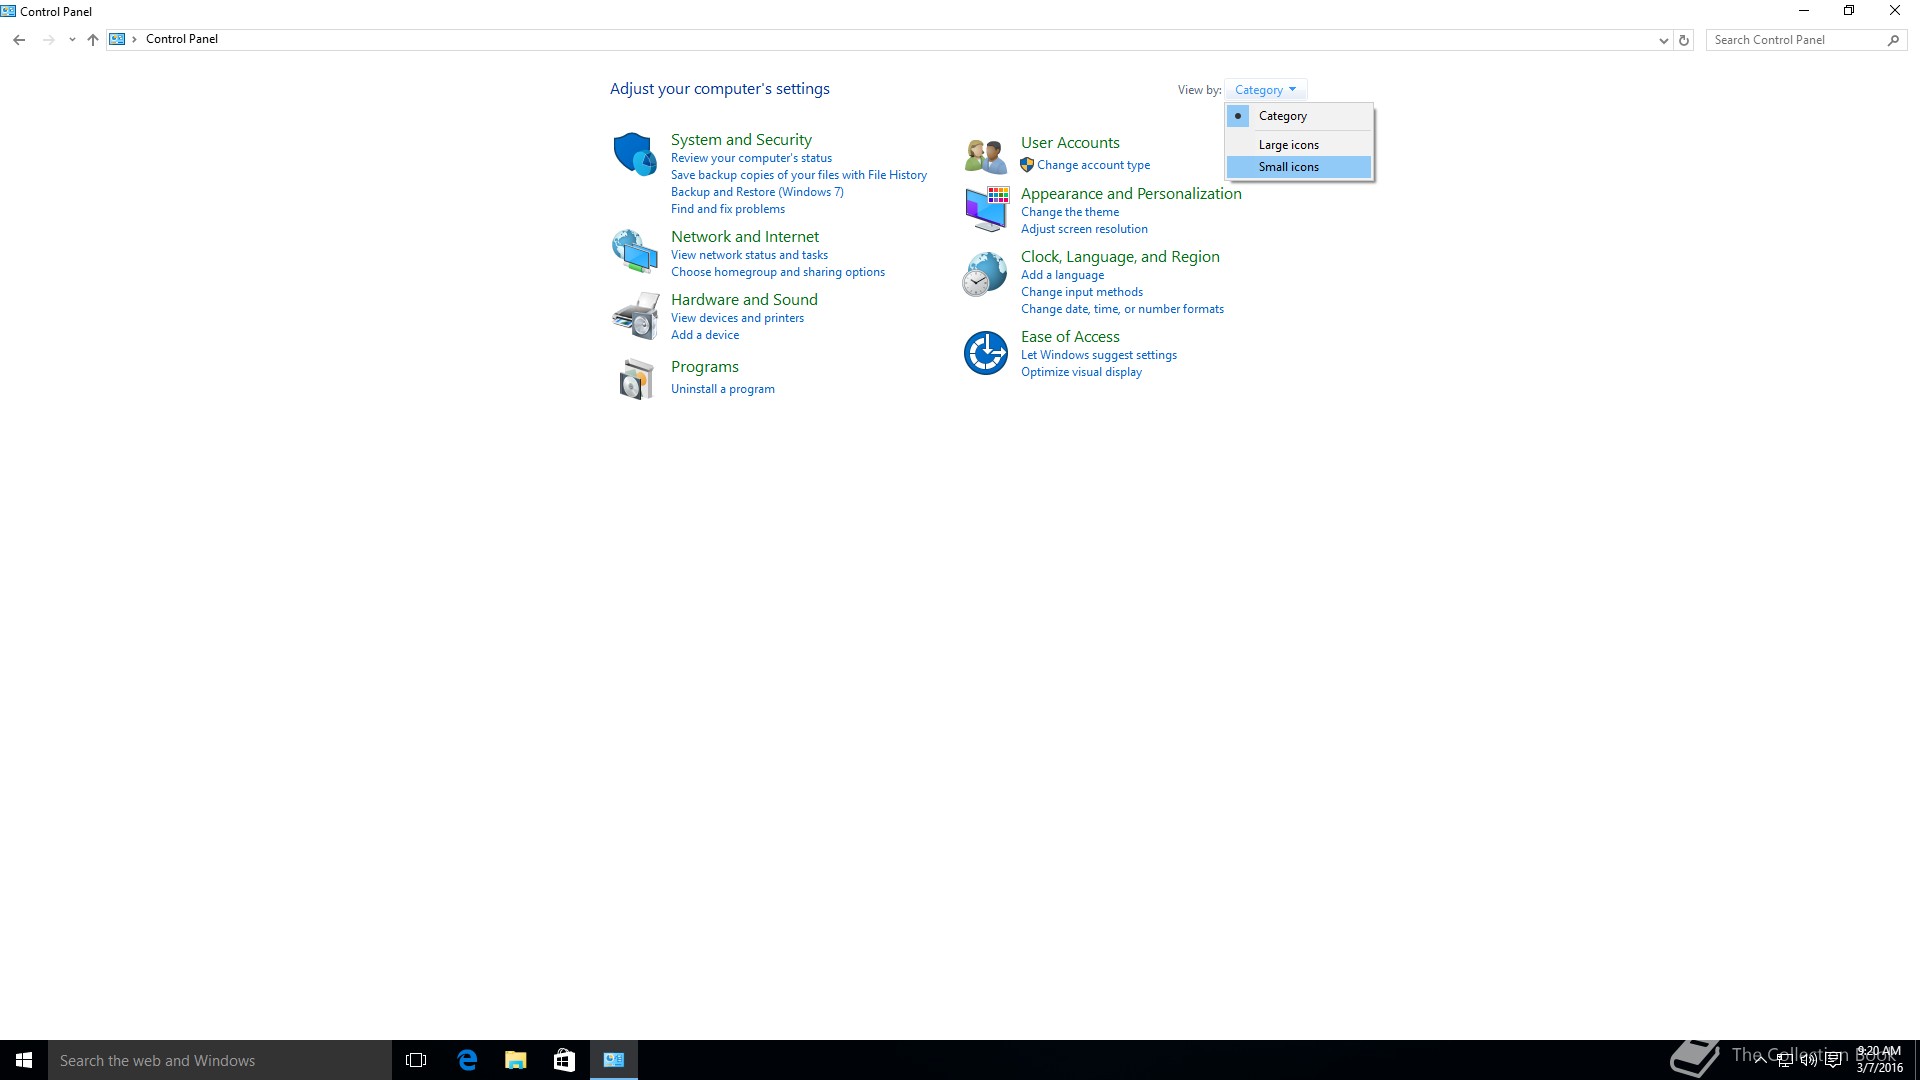Screen dimensions: 1920x1080
Task: Expand the address bar history dropdown
Action: pos(1663,40)
